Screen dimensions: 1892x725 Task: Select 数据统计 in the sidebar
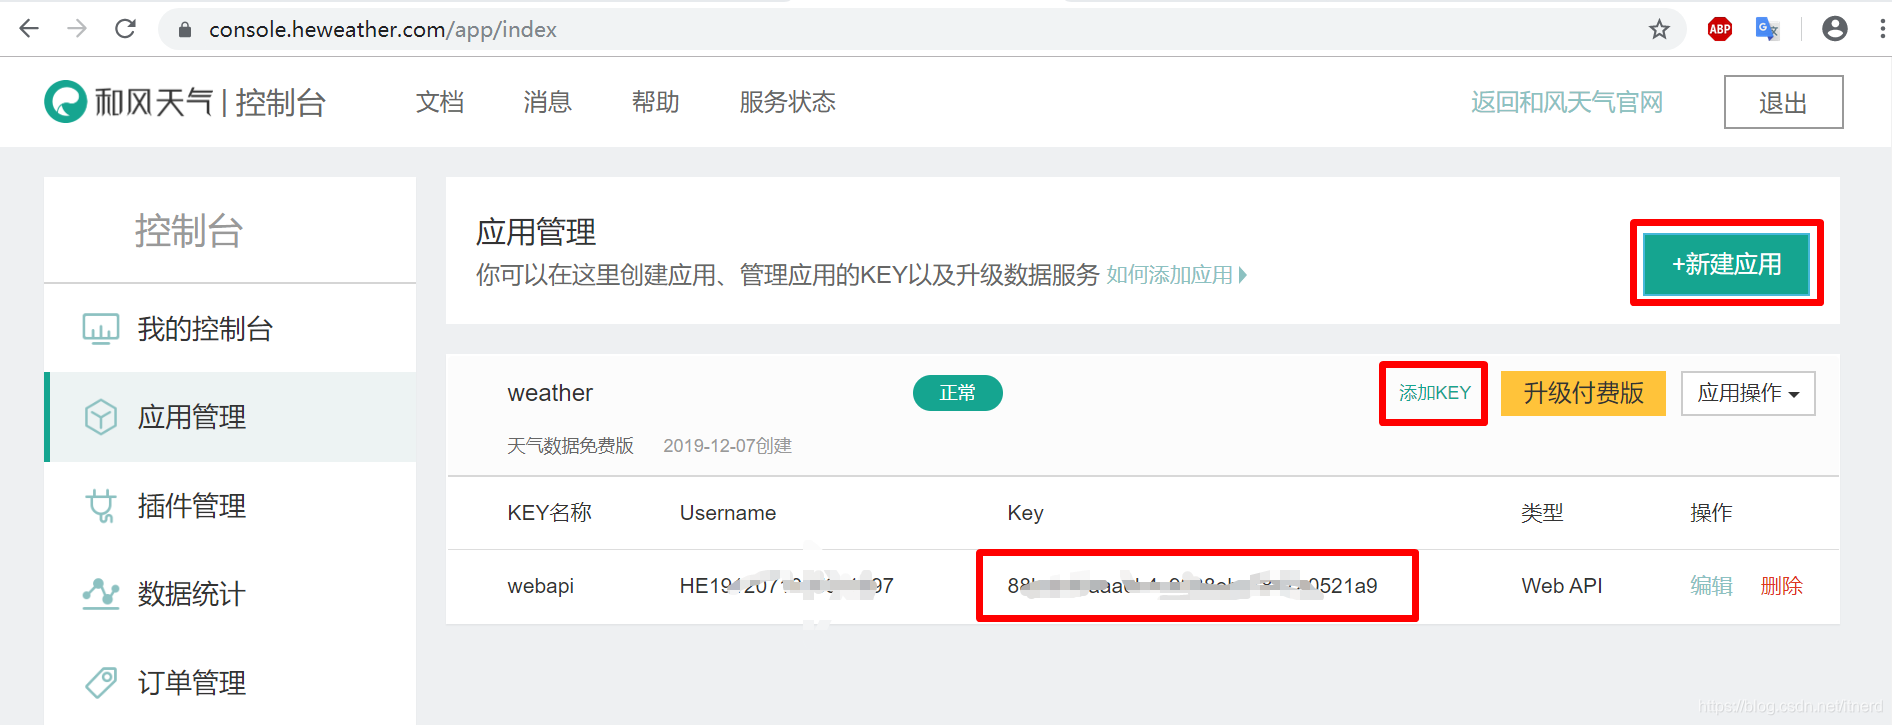tap(230, 594)
